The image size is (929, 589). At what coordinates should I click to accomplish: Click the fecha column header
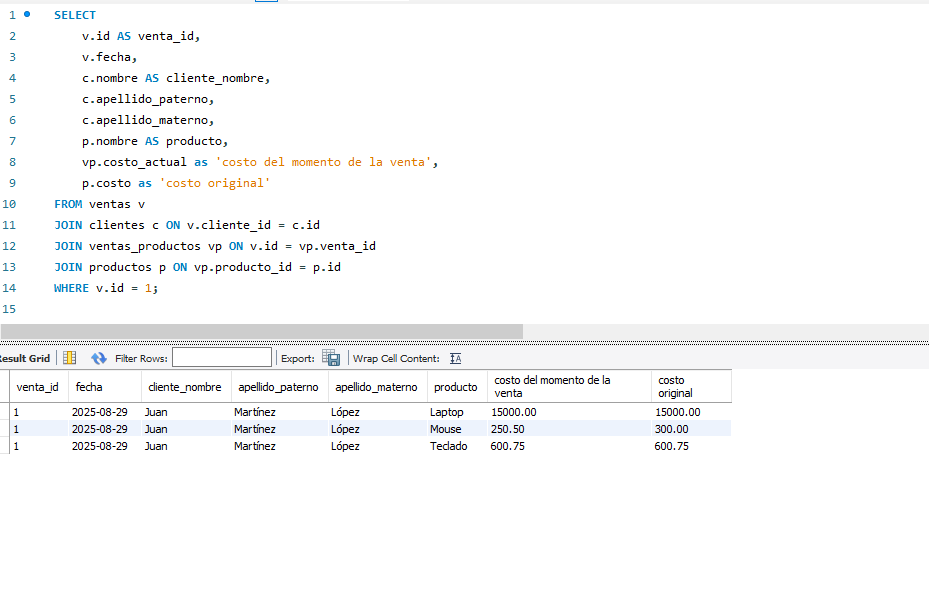coord(89,387)
